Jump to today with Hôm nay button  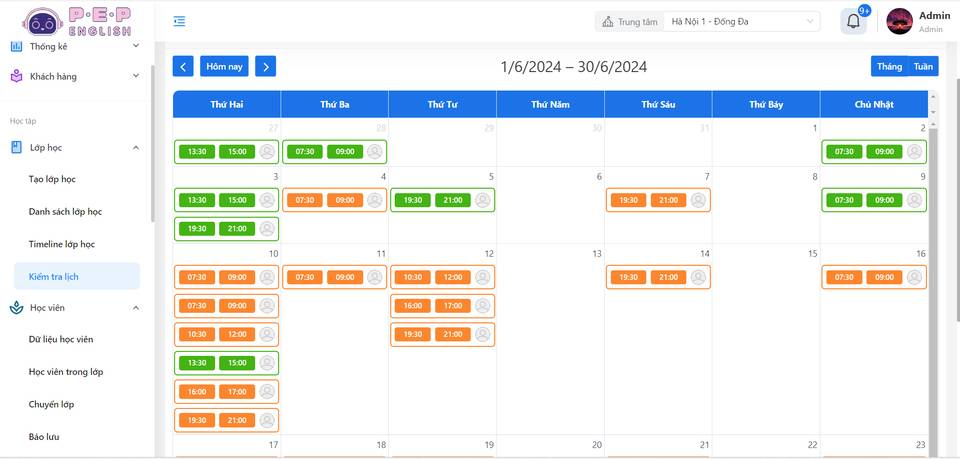224,66
